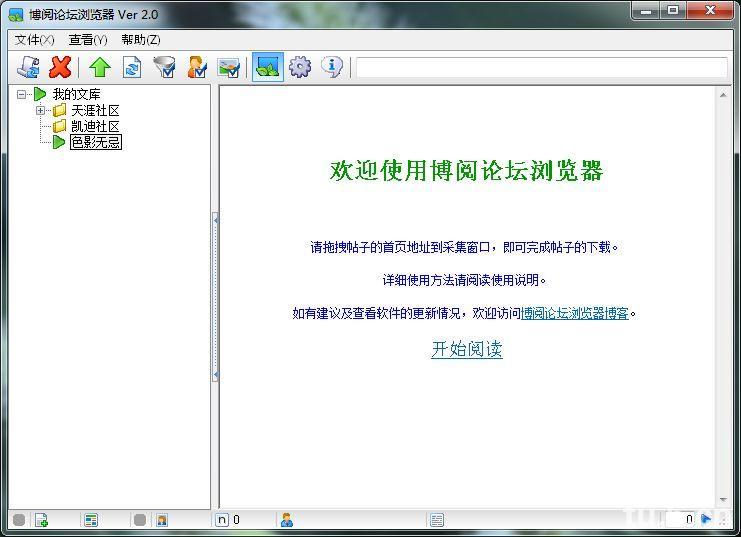Click the info speech bubble icon
741x537 pixels.
coord(332,67)
